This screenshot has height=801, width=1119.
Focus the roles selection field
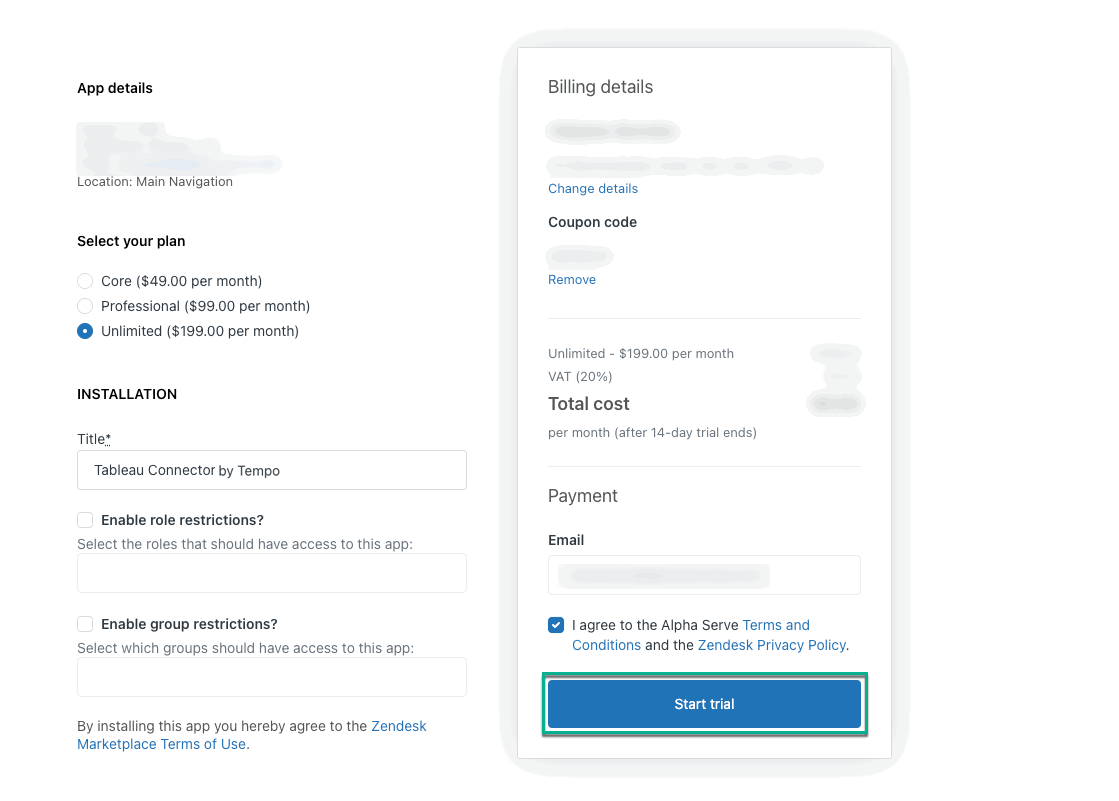click(271, 573)
